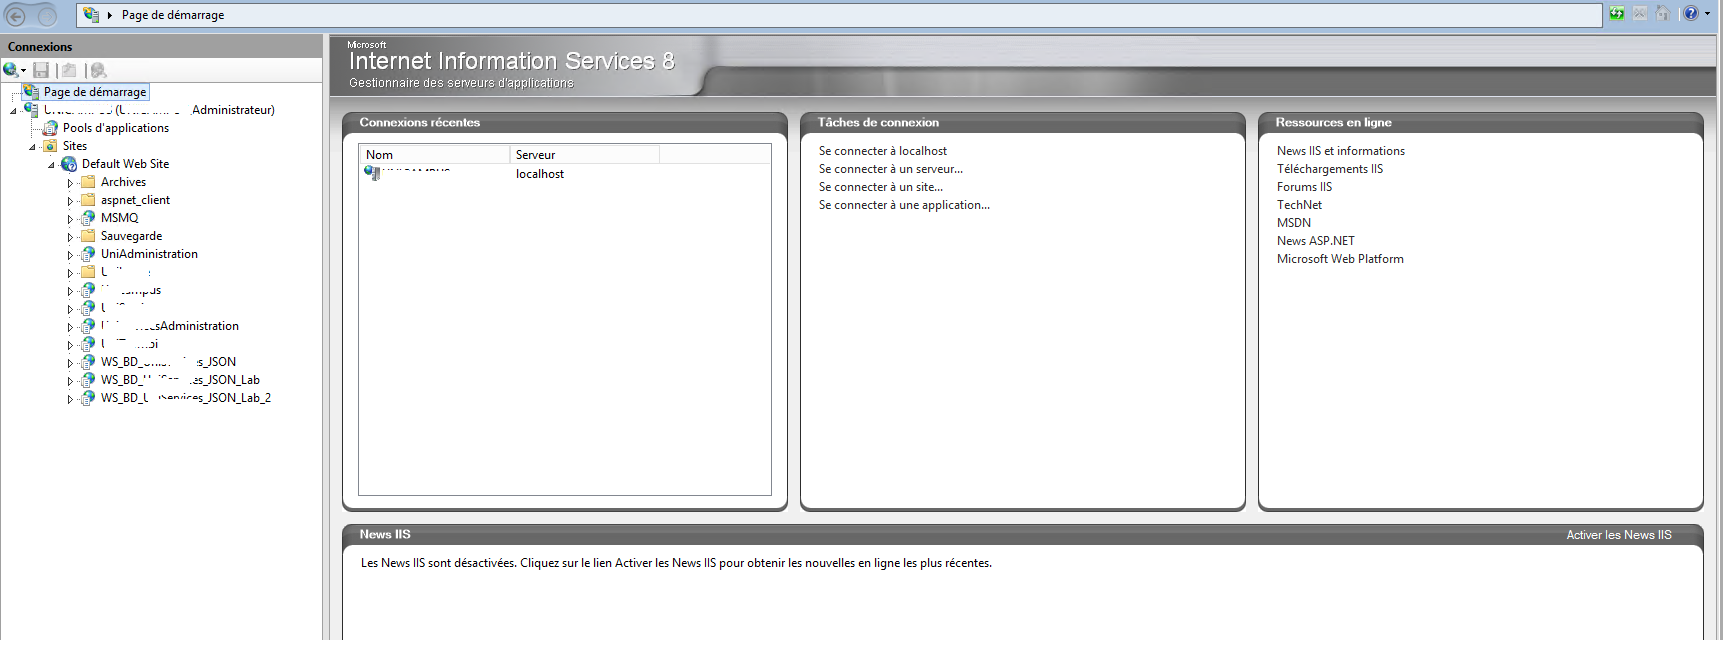Screen dimensions: 1723x648
Task: Click the Save floppy icon in the Connexions toolbar
Action: click(41, 70)
